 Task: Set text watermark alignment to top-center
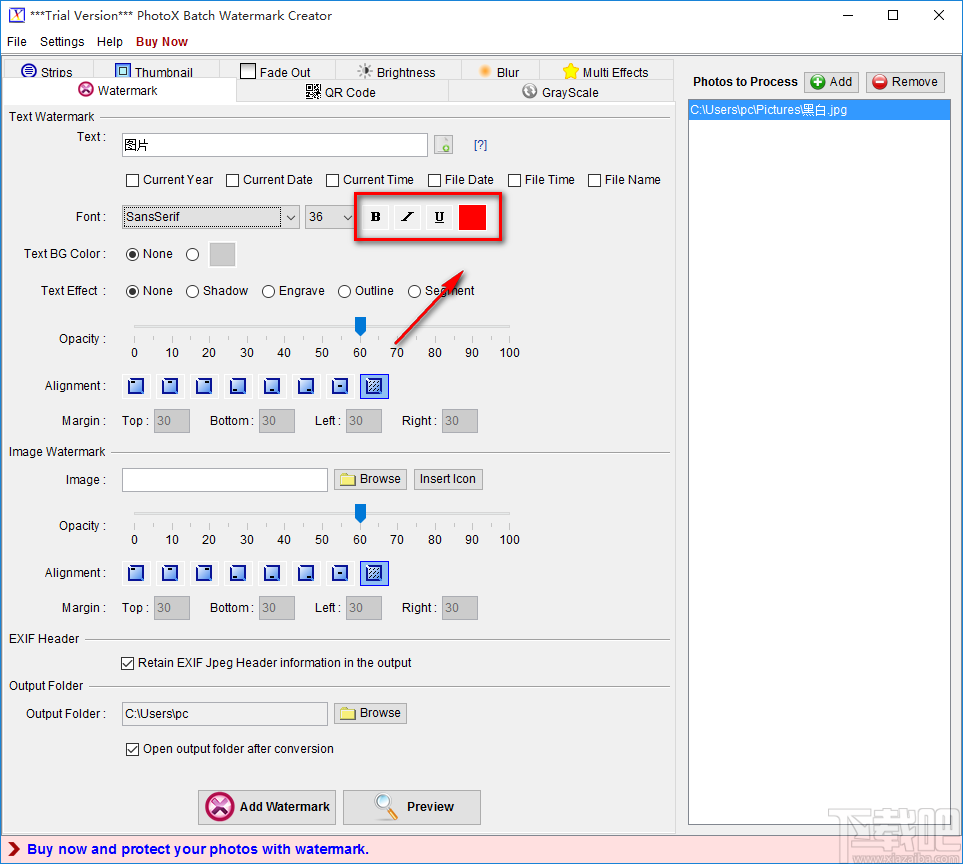pyautogui.click(x=170, y=386)
